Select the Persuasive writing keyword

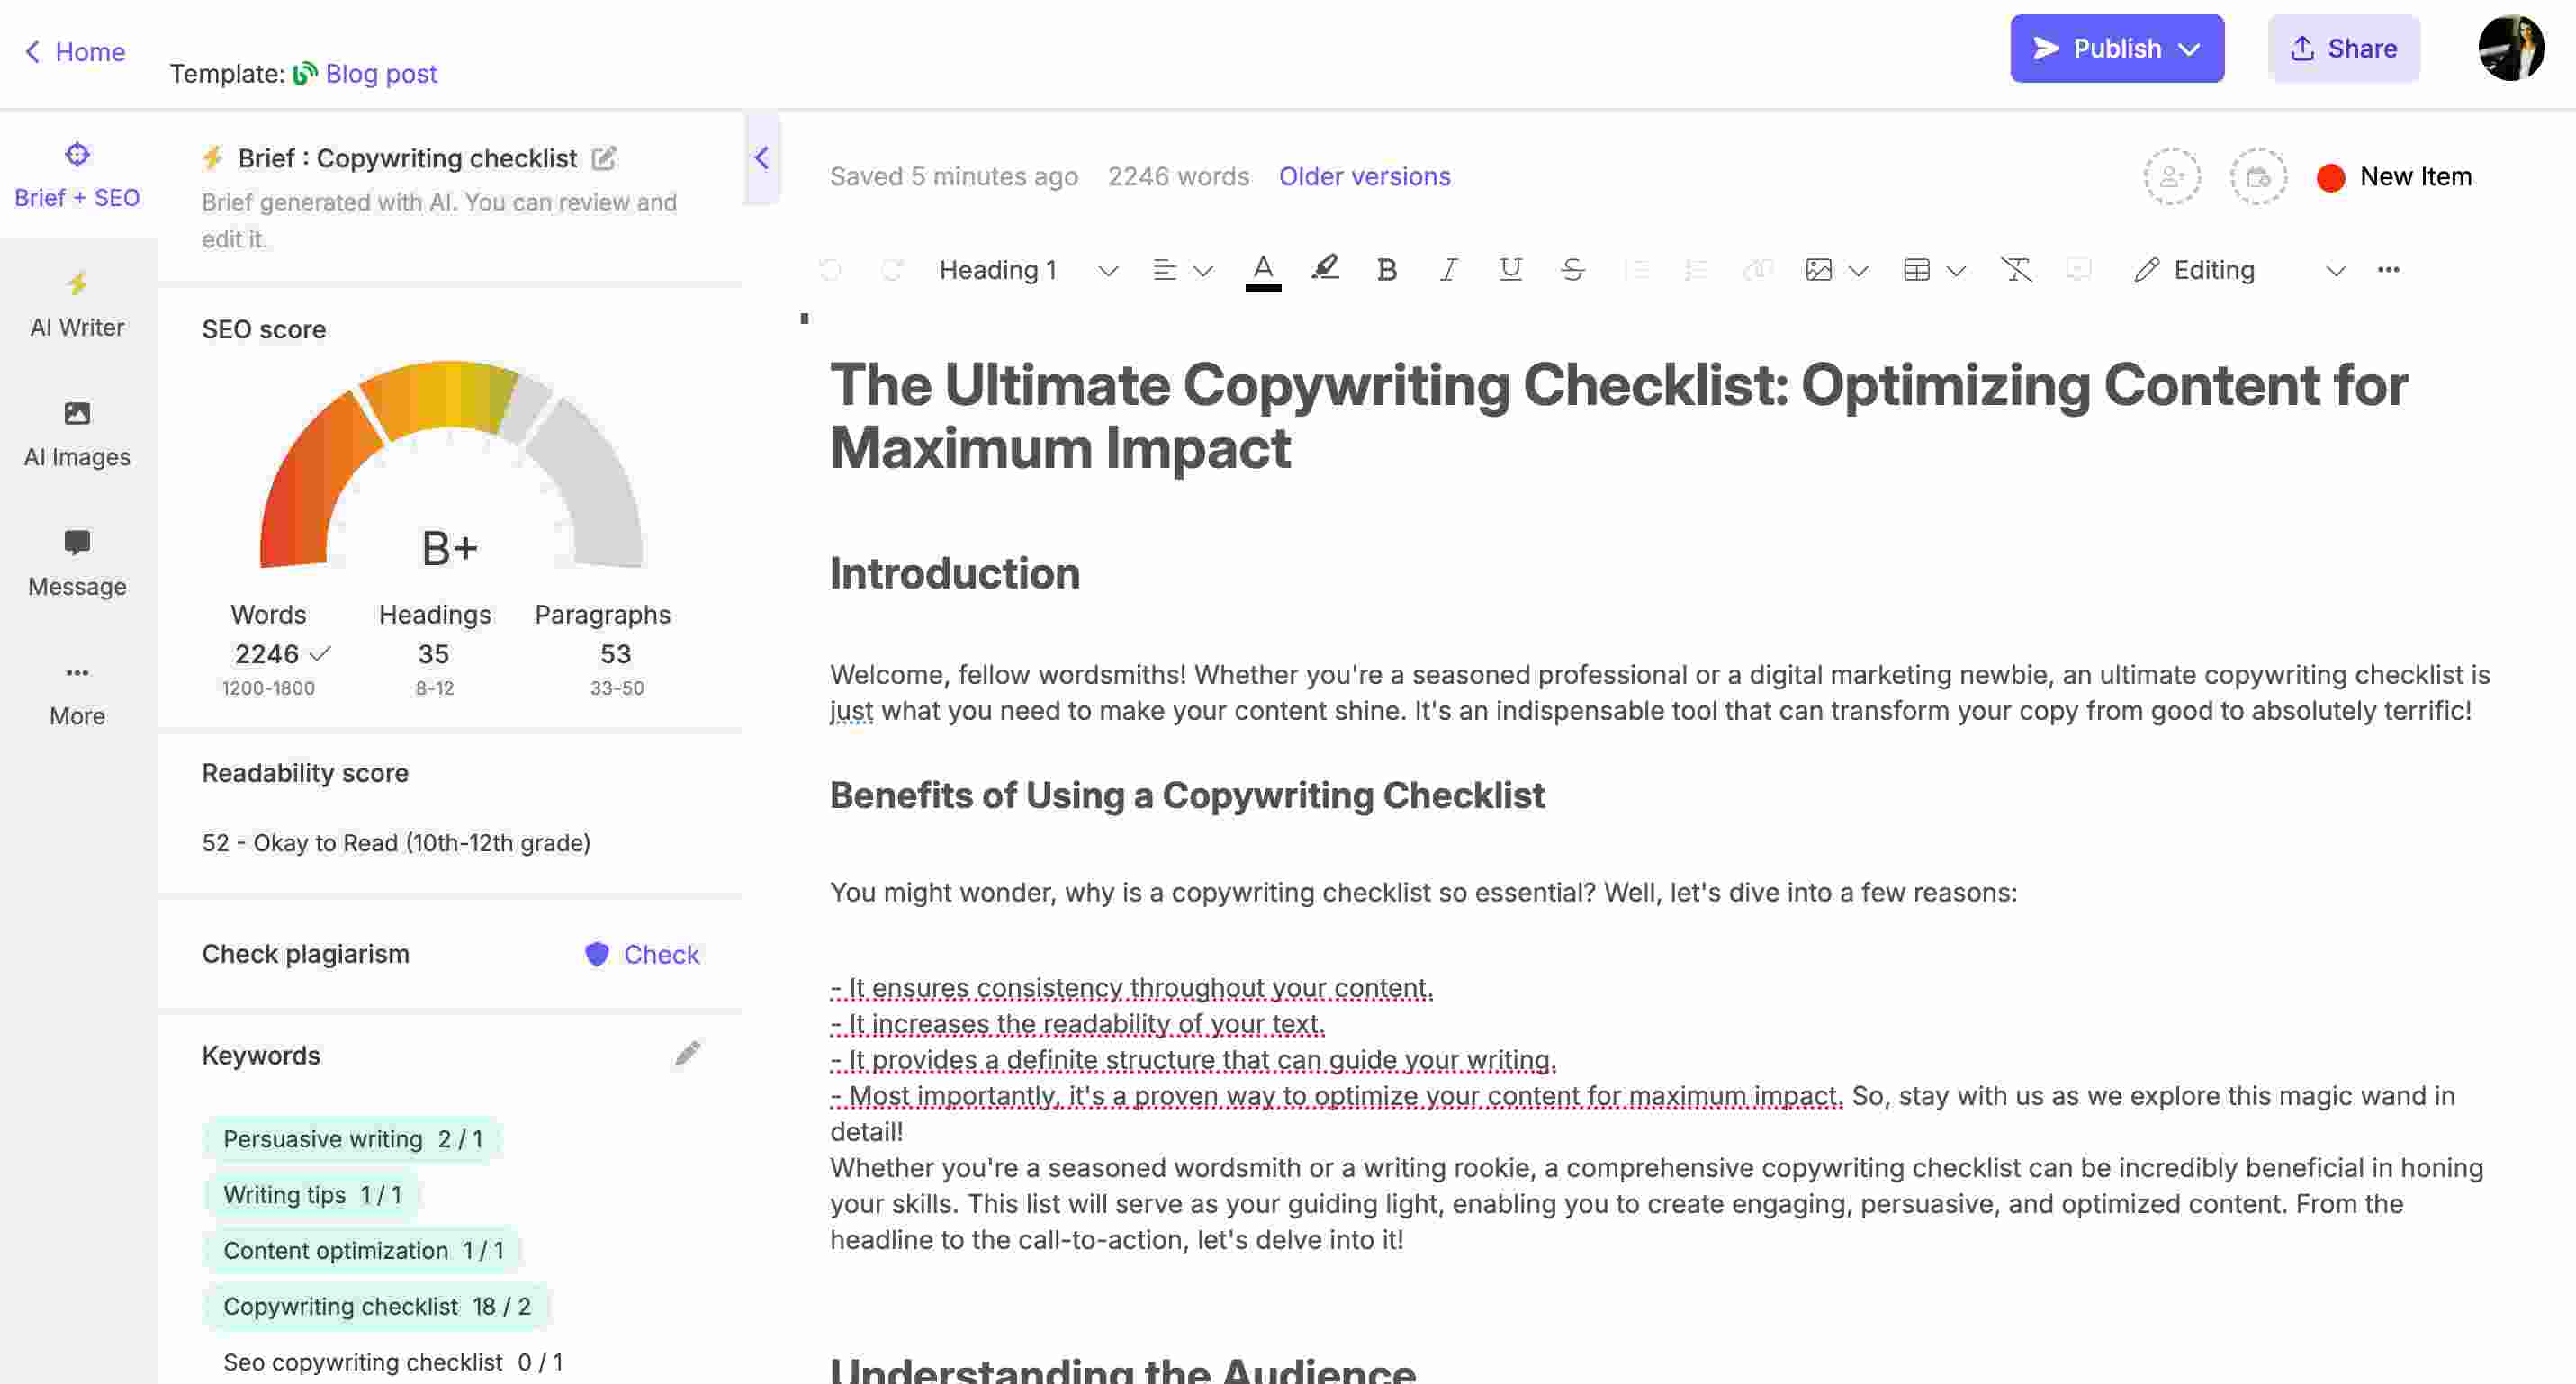[x=352, y=1139]
